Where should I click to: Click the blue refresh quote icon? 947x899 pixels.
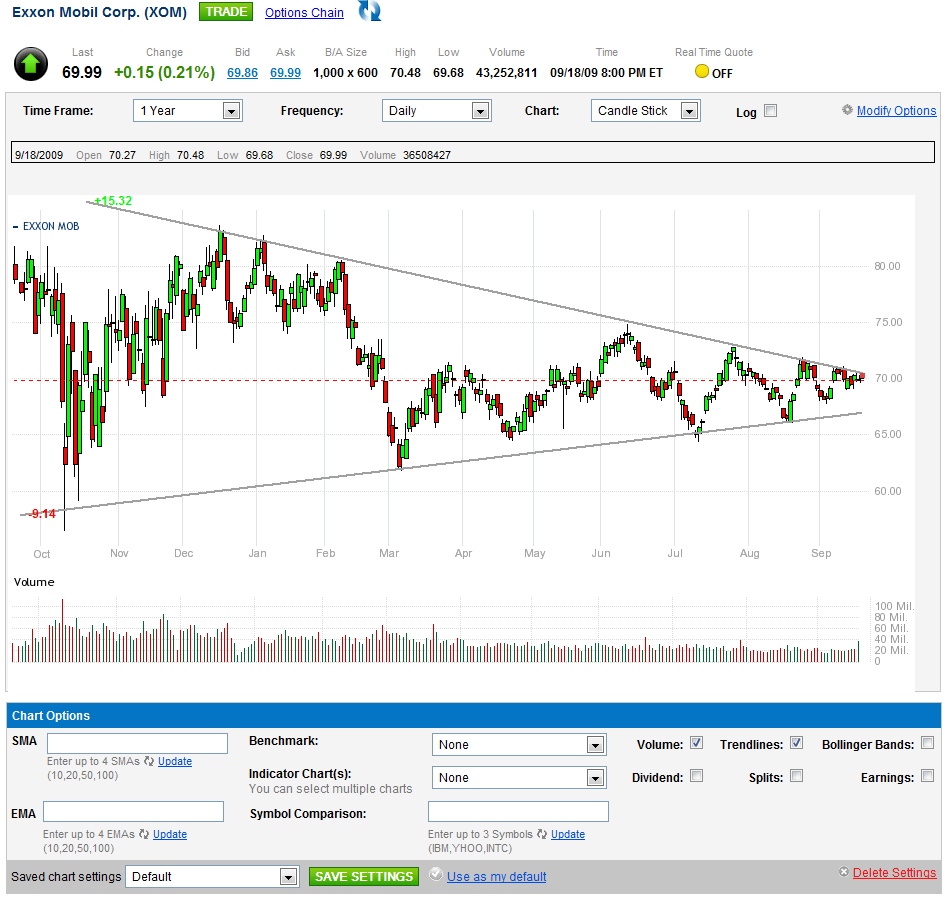pyautogui.click(x=370, y=11)
